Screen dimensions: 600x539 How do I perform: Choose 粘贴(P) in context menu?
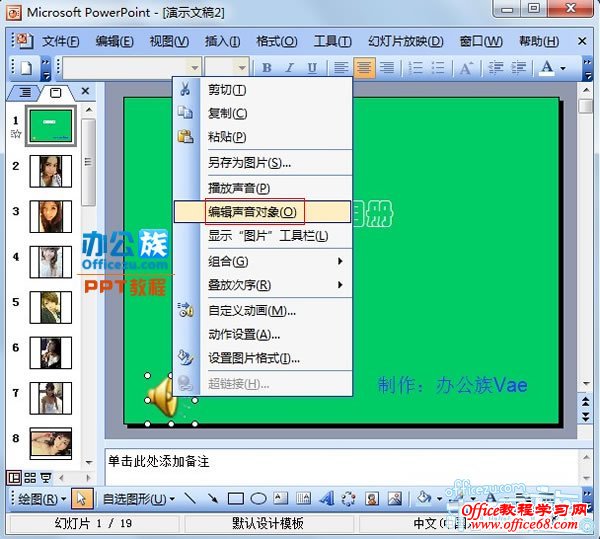coord(262,137)
